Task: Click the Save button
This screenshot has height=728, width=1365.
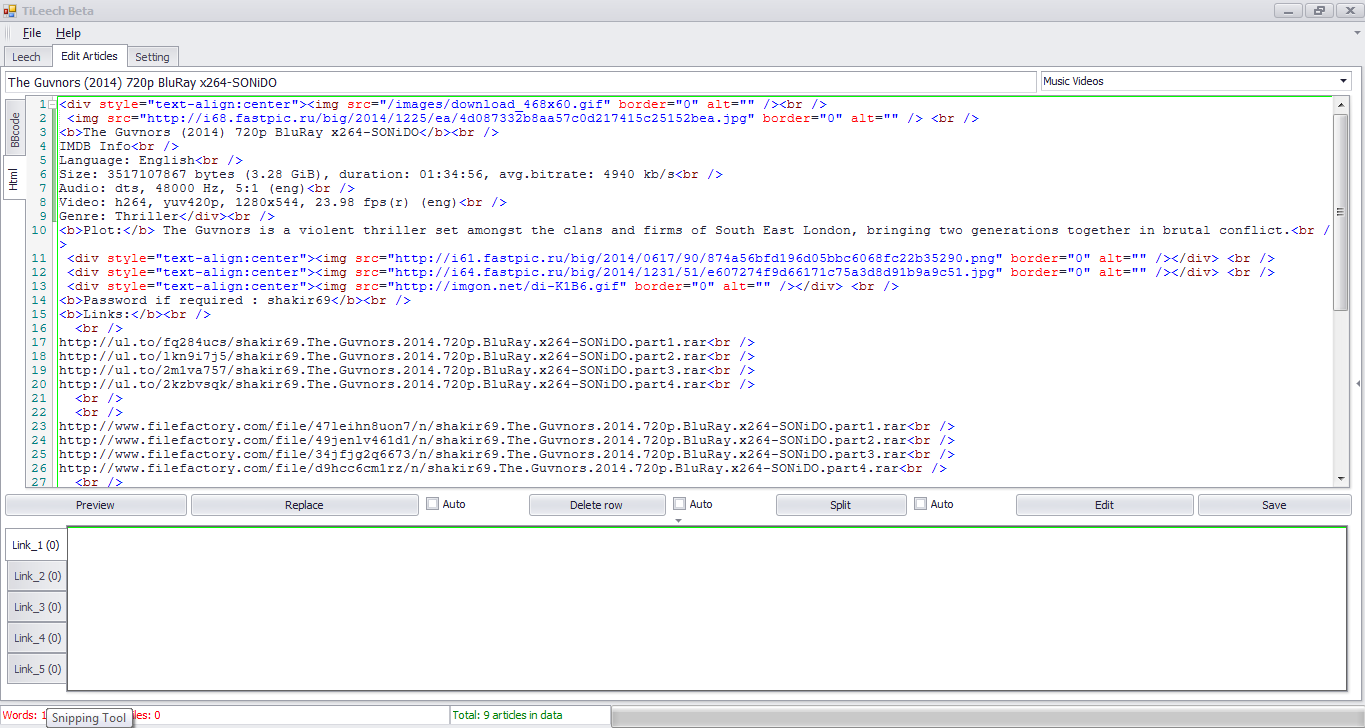Action: coord(1274,505)
